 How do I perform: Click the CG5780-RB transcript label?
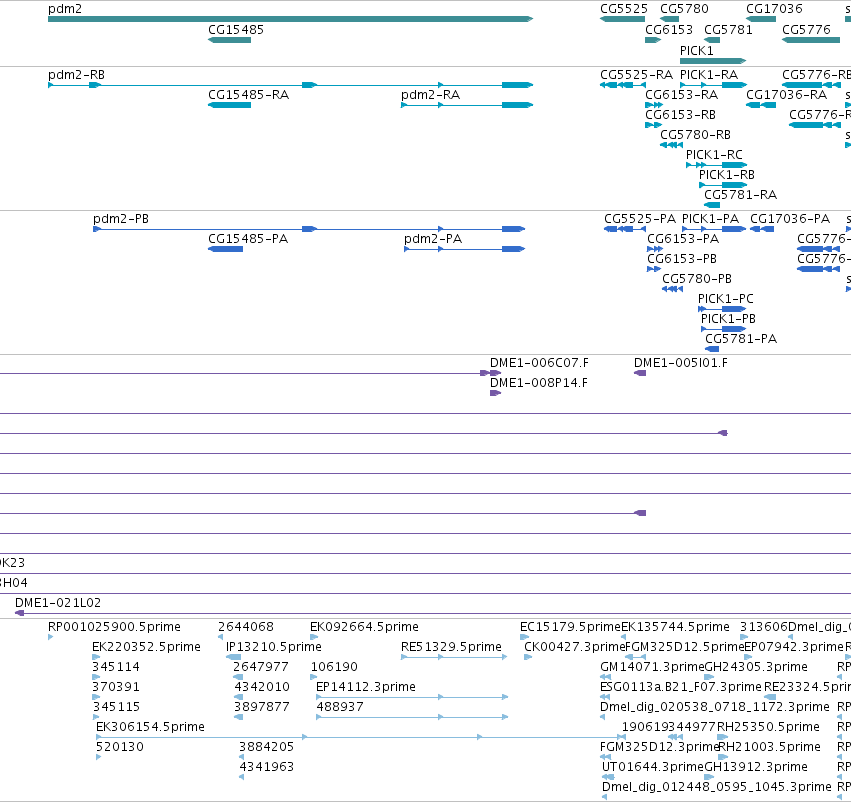click(695, 135)
